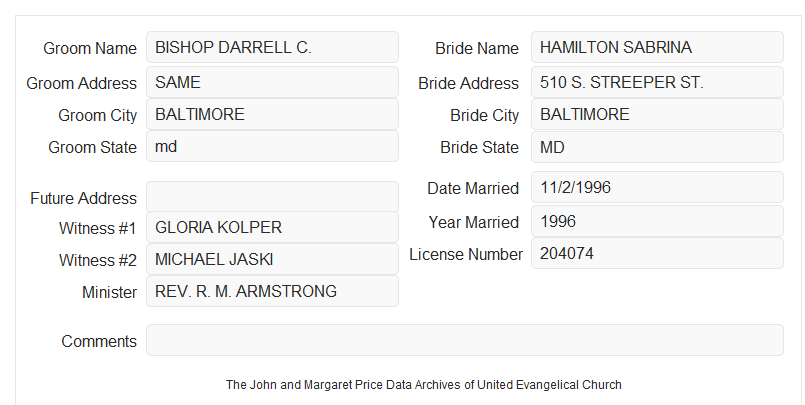
Task: Select the Date Married field
Action: (x=657, y=187)
